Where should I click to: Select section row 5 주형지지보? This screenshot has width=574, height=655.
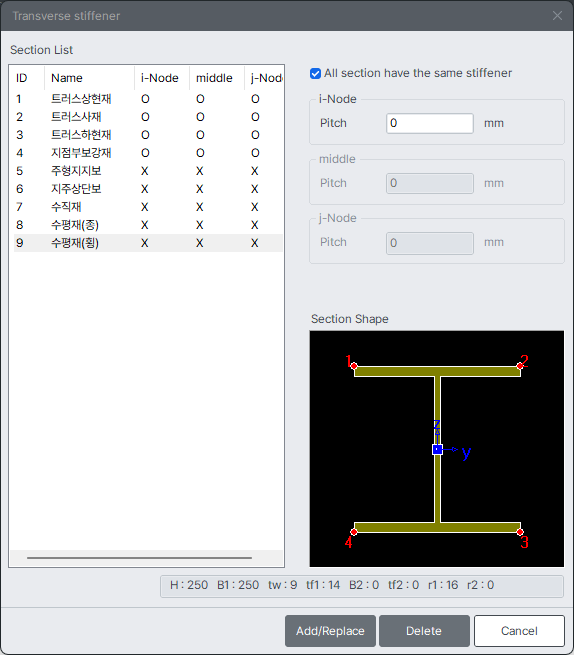point(148,171)
